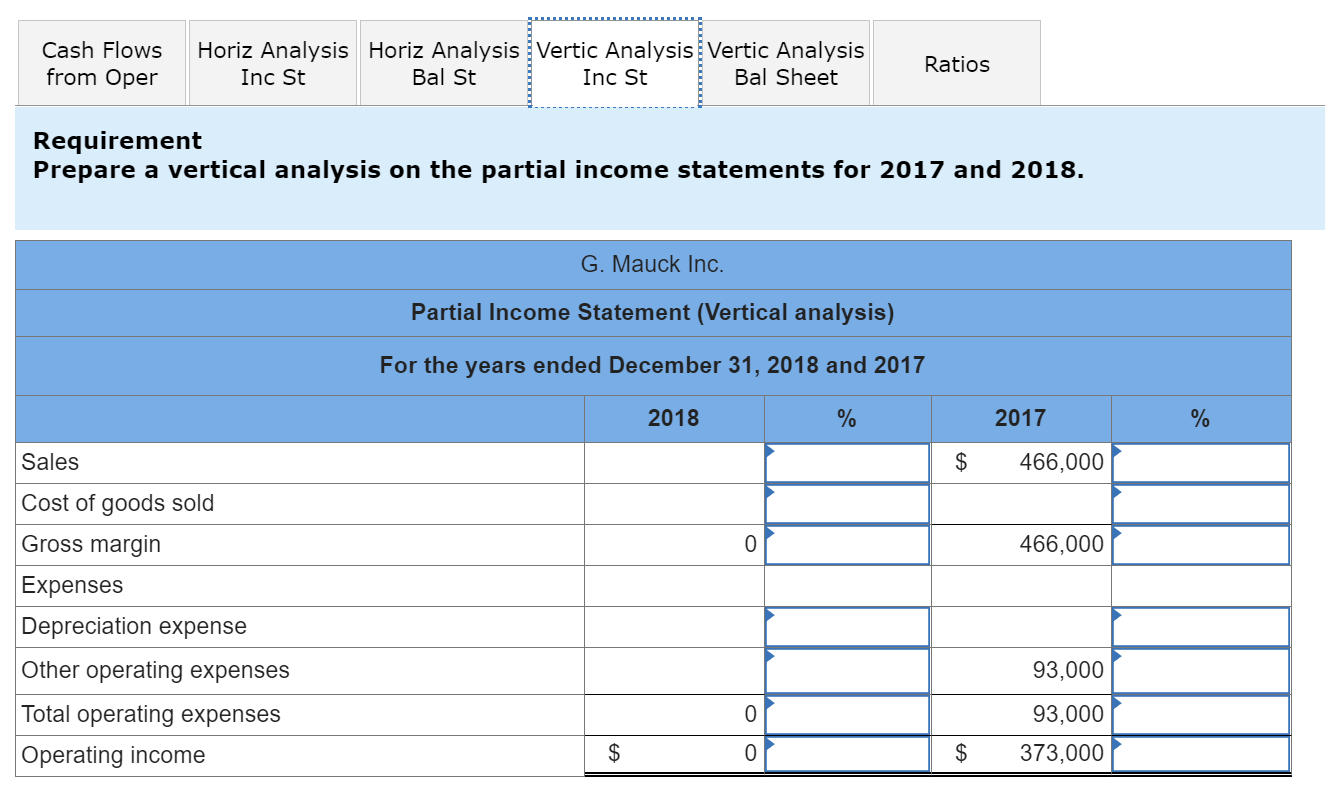The width and height of the screenshot is (1325, 794).
Task: Select the Partial Income Statement (Vertical analysis) heading
Action: tap(653, 313)
